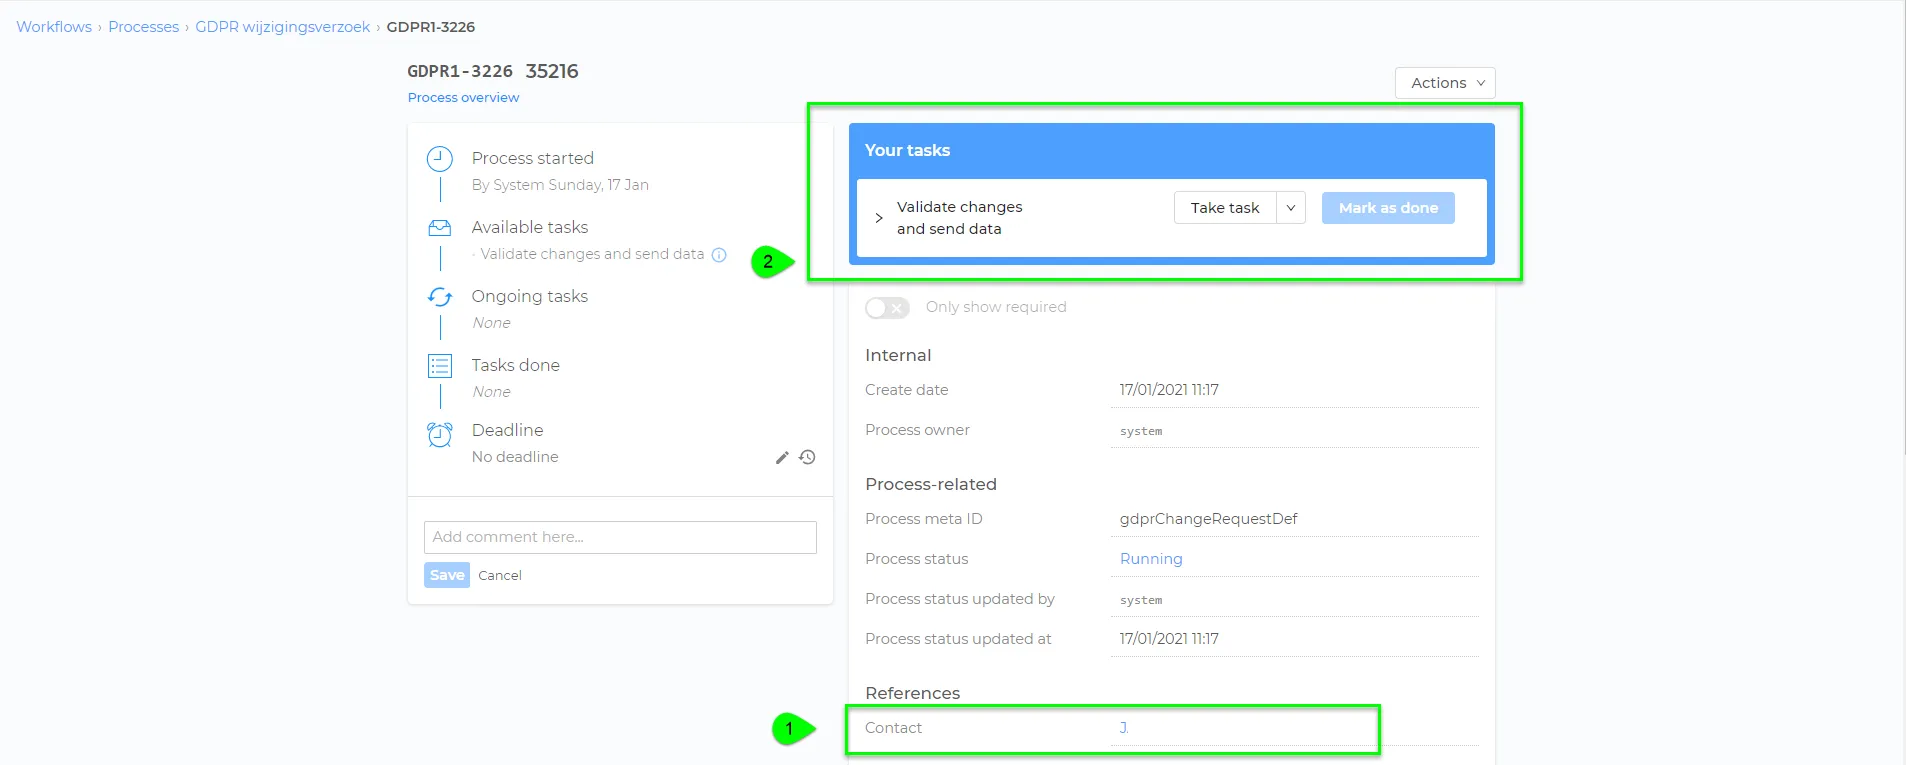Click the Your tasks header
Image resolution: width=1906 pixels, height=765 pixels.
(x=907, y=150)
